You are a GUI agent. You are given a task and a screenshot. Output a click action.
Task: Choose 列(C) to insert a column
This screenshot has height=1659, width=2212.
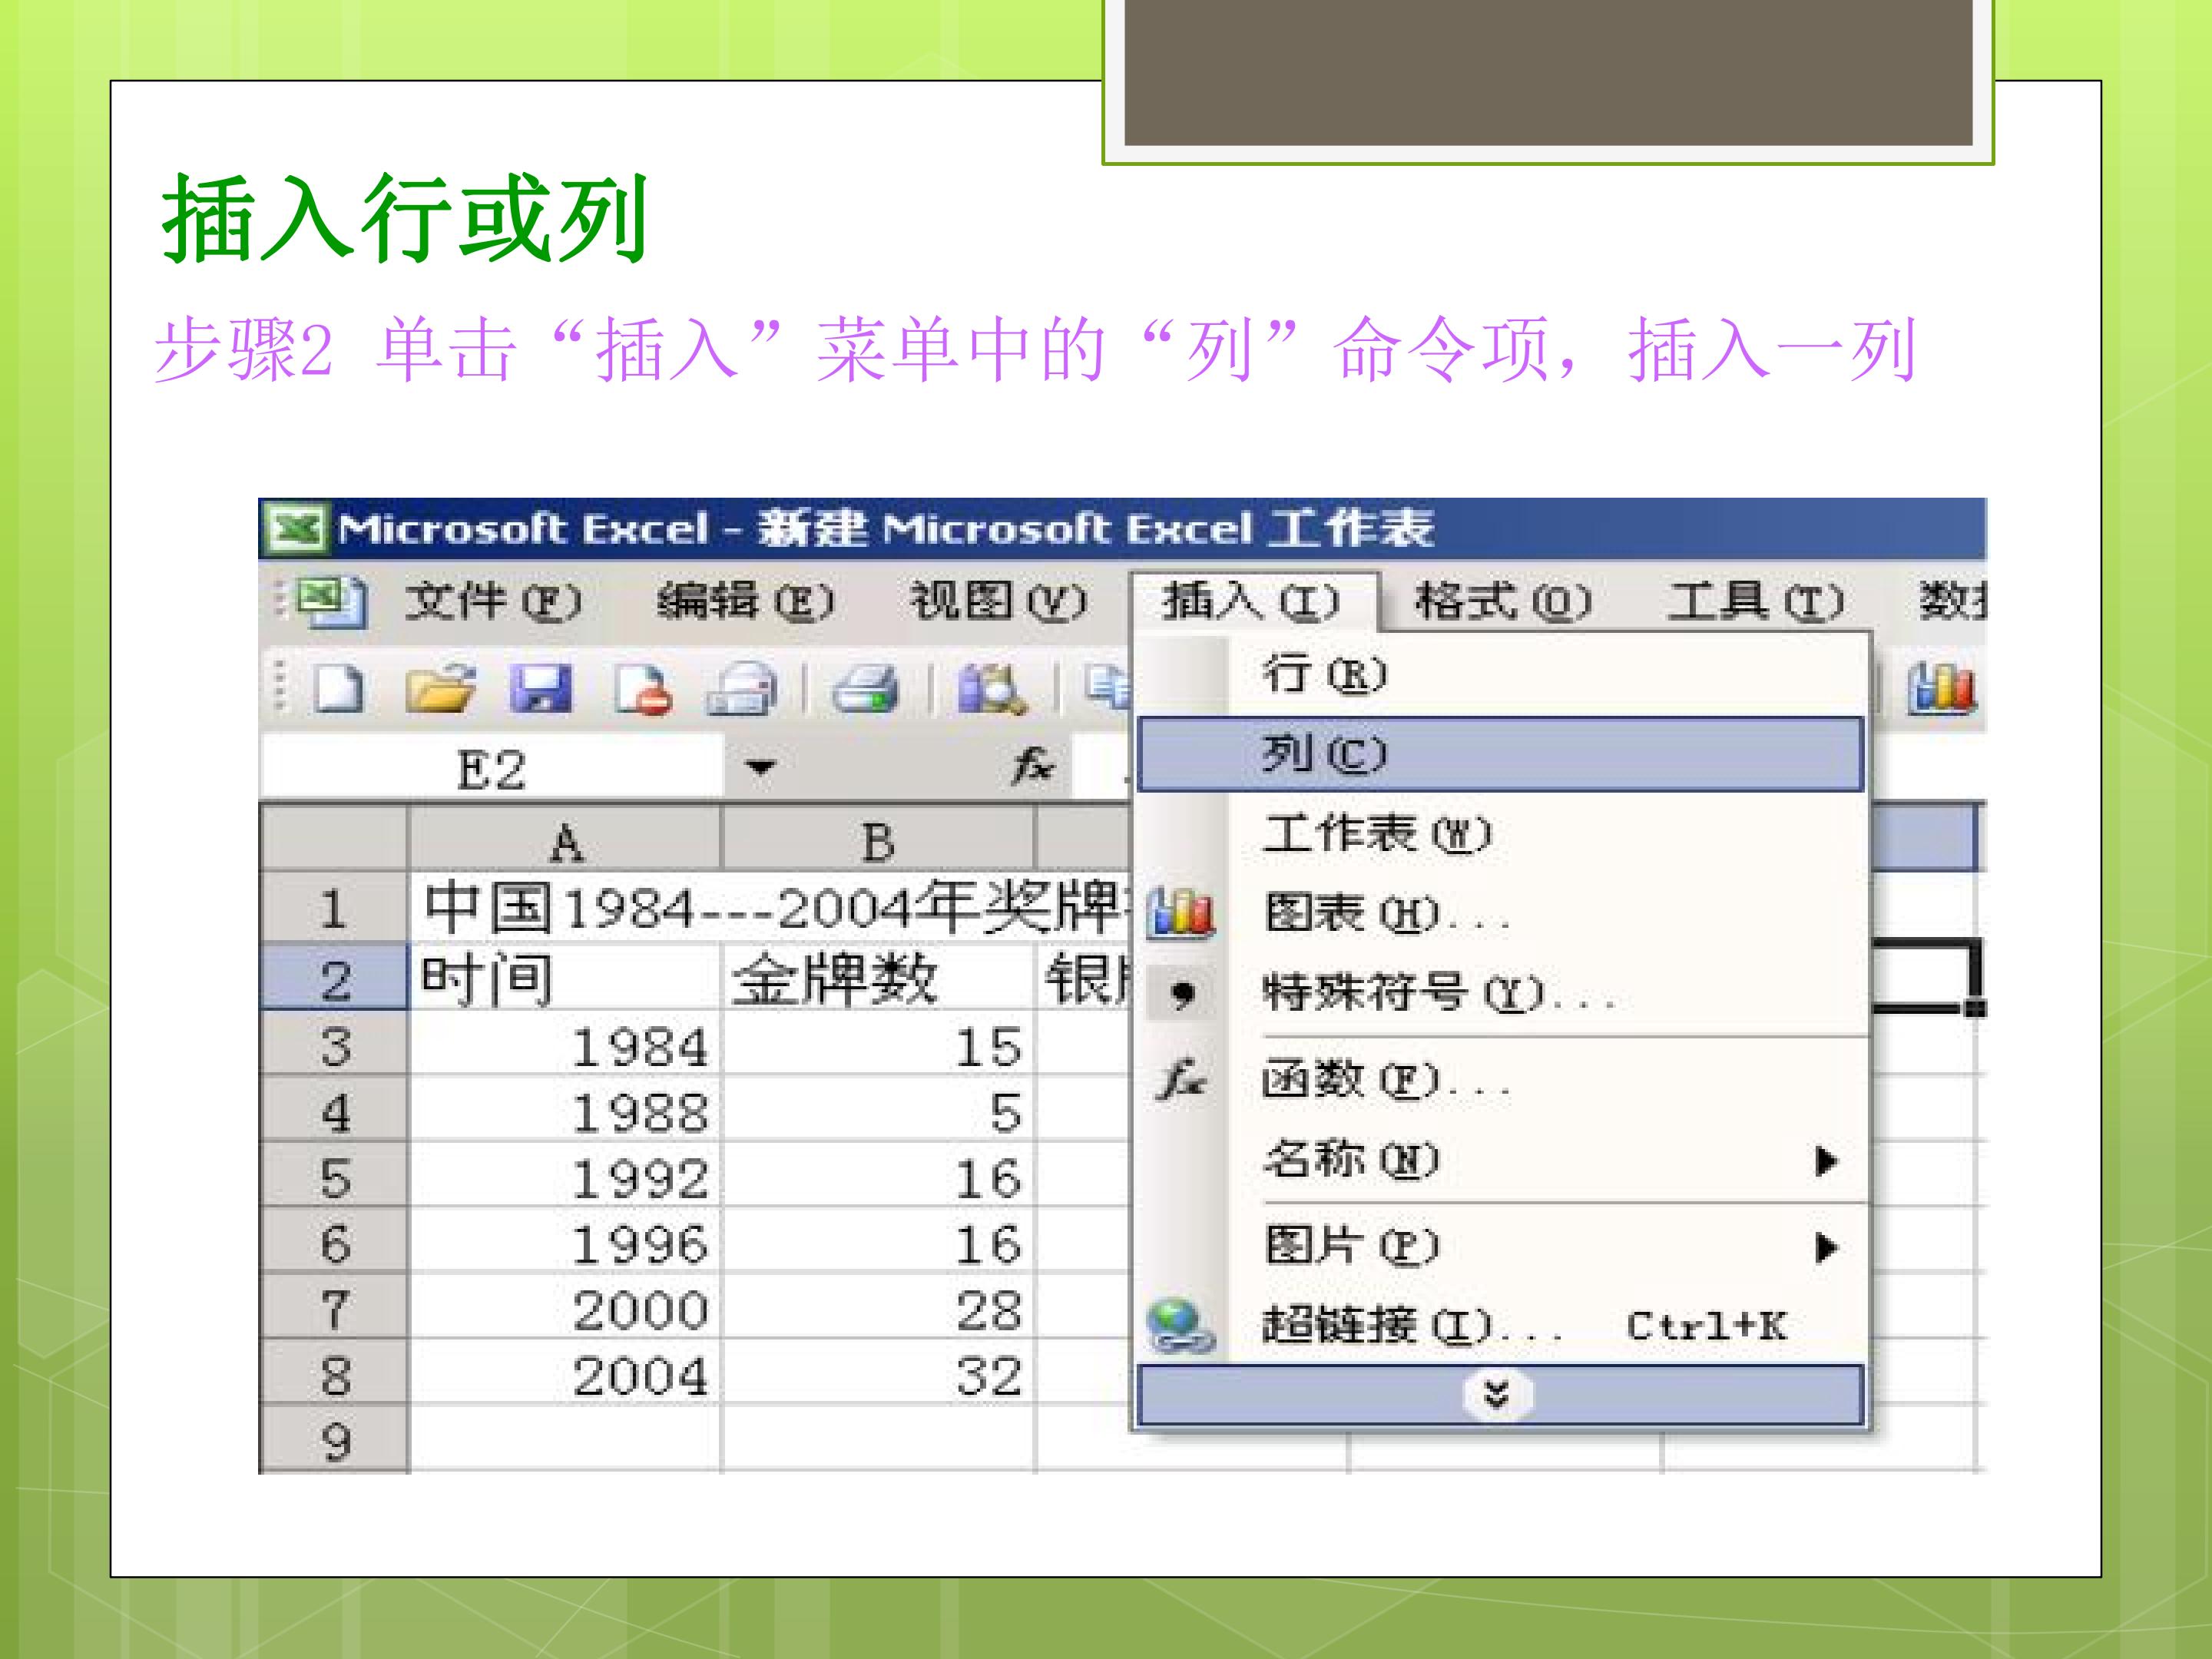point(1501,754)
